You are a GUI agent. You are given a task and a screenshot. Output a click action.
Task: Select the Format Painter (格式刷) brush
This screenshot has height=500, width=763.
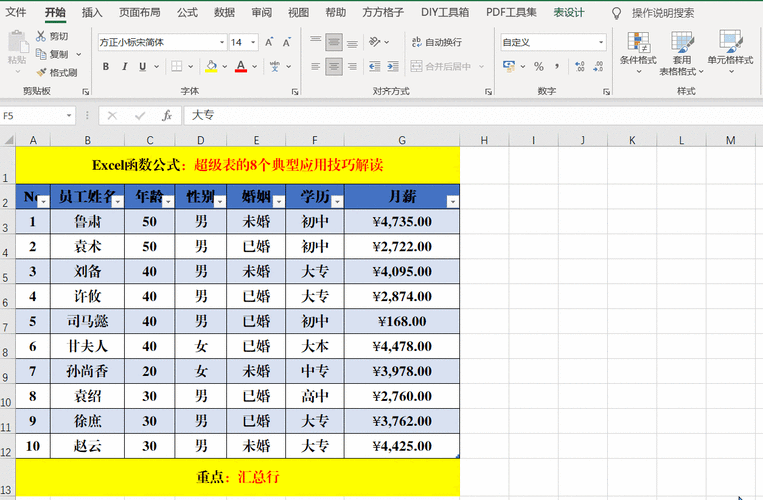pos(41,72)
